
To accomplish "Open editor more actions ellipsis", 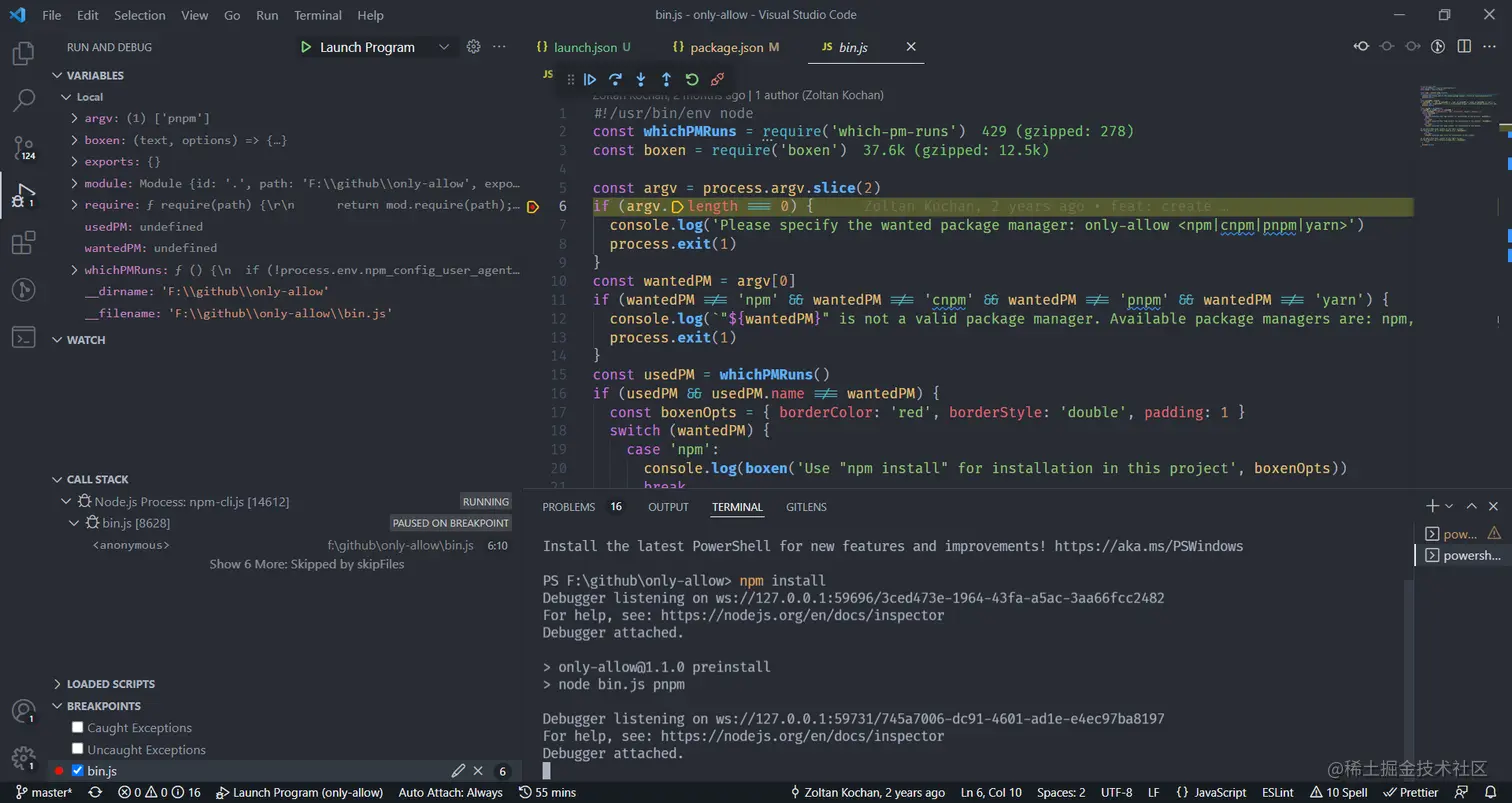I will tap(1490, 46).
